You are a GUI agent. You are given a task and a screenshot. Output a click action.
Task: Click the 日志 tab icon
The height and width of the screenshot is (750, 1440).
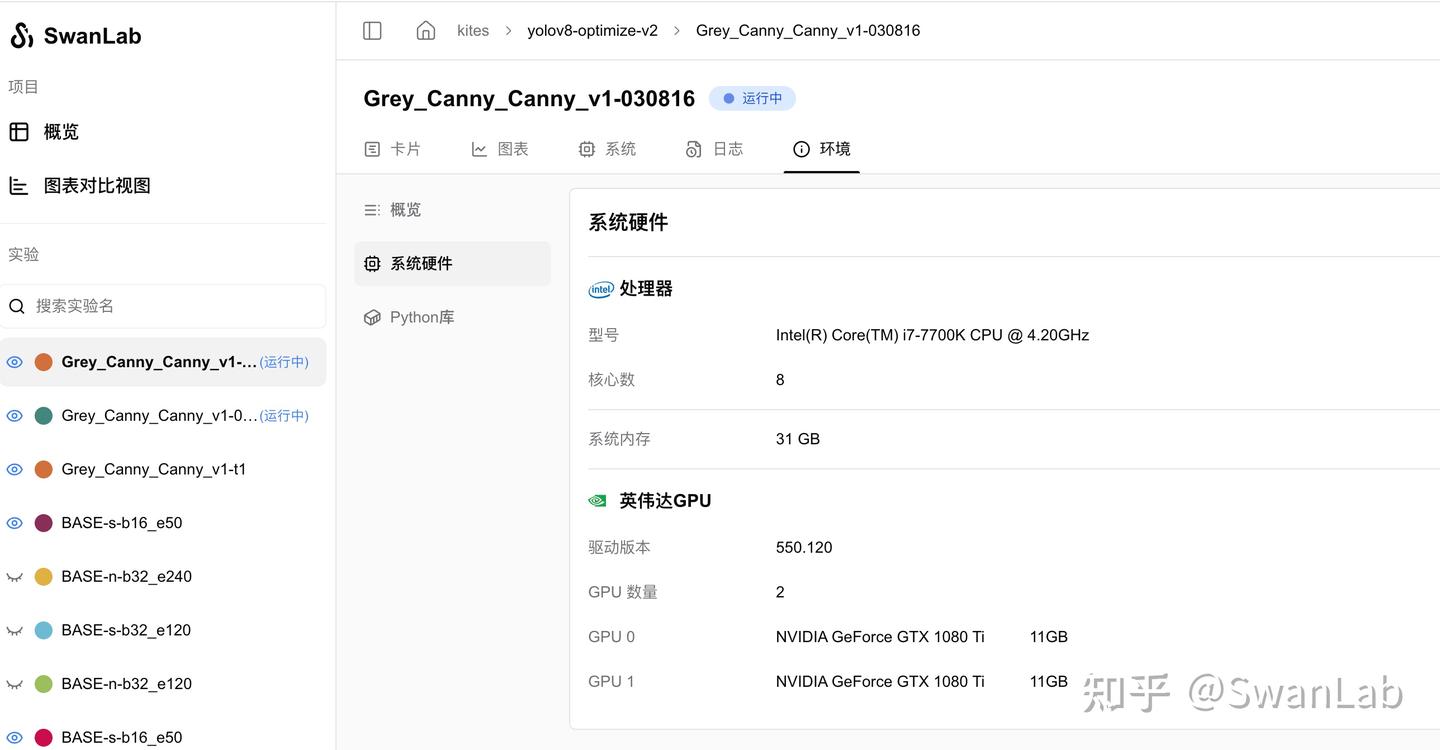[694, 149]
